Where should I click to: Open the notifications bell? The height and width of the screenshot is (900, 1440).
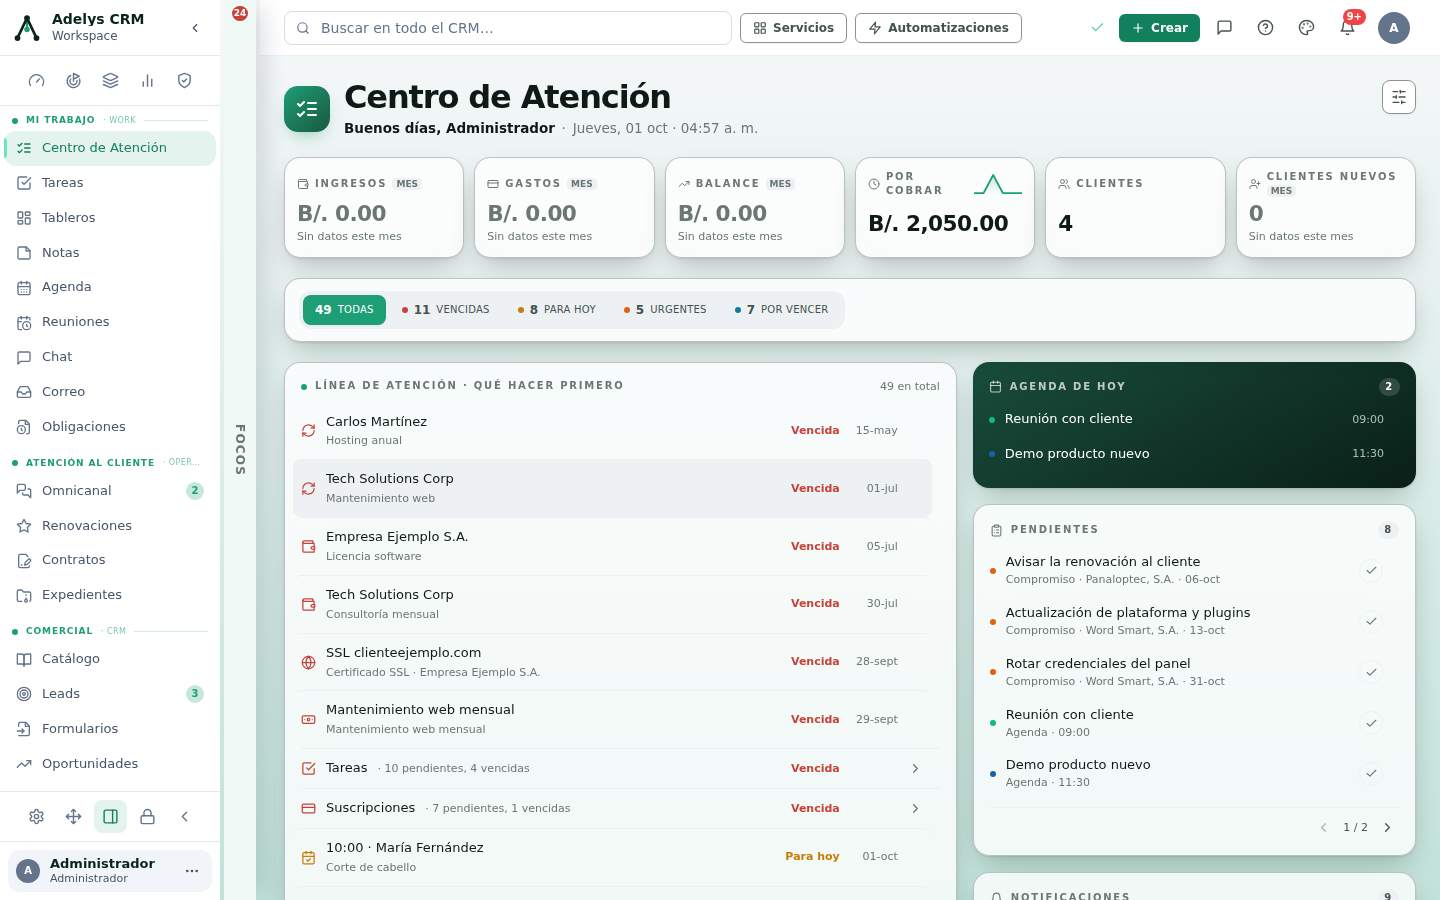(x=1347, y=28)
